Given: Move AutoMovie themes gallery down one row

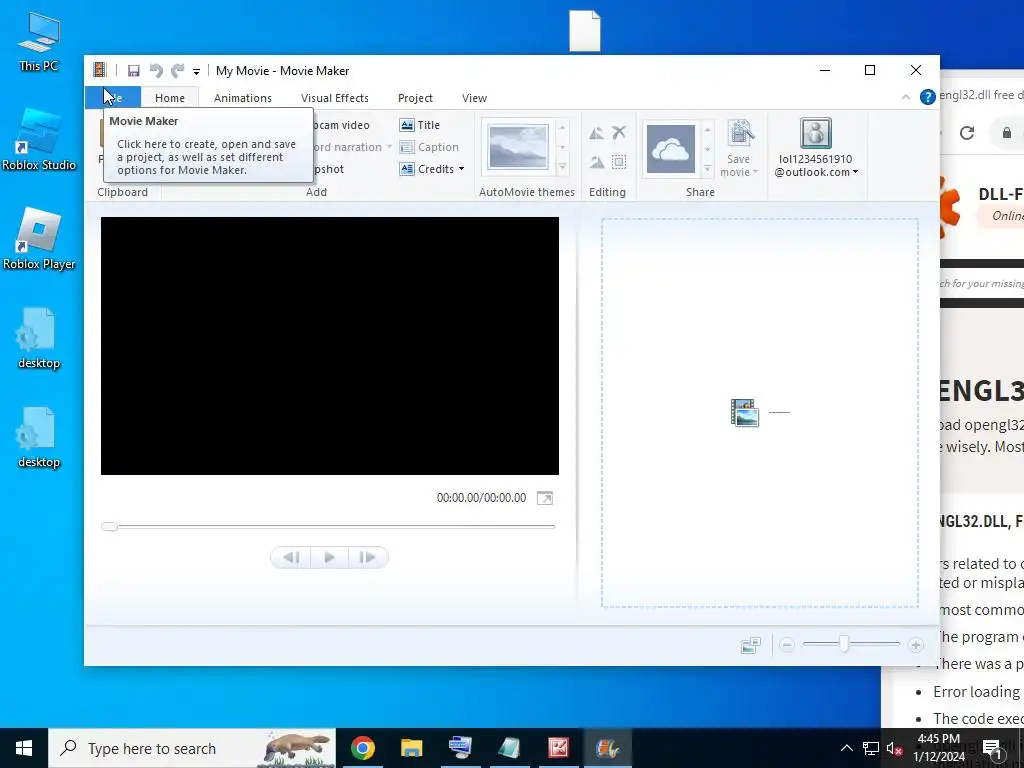Looking at the screenshot, I should 562,147.
